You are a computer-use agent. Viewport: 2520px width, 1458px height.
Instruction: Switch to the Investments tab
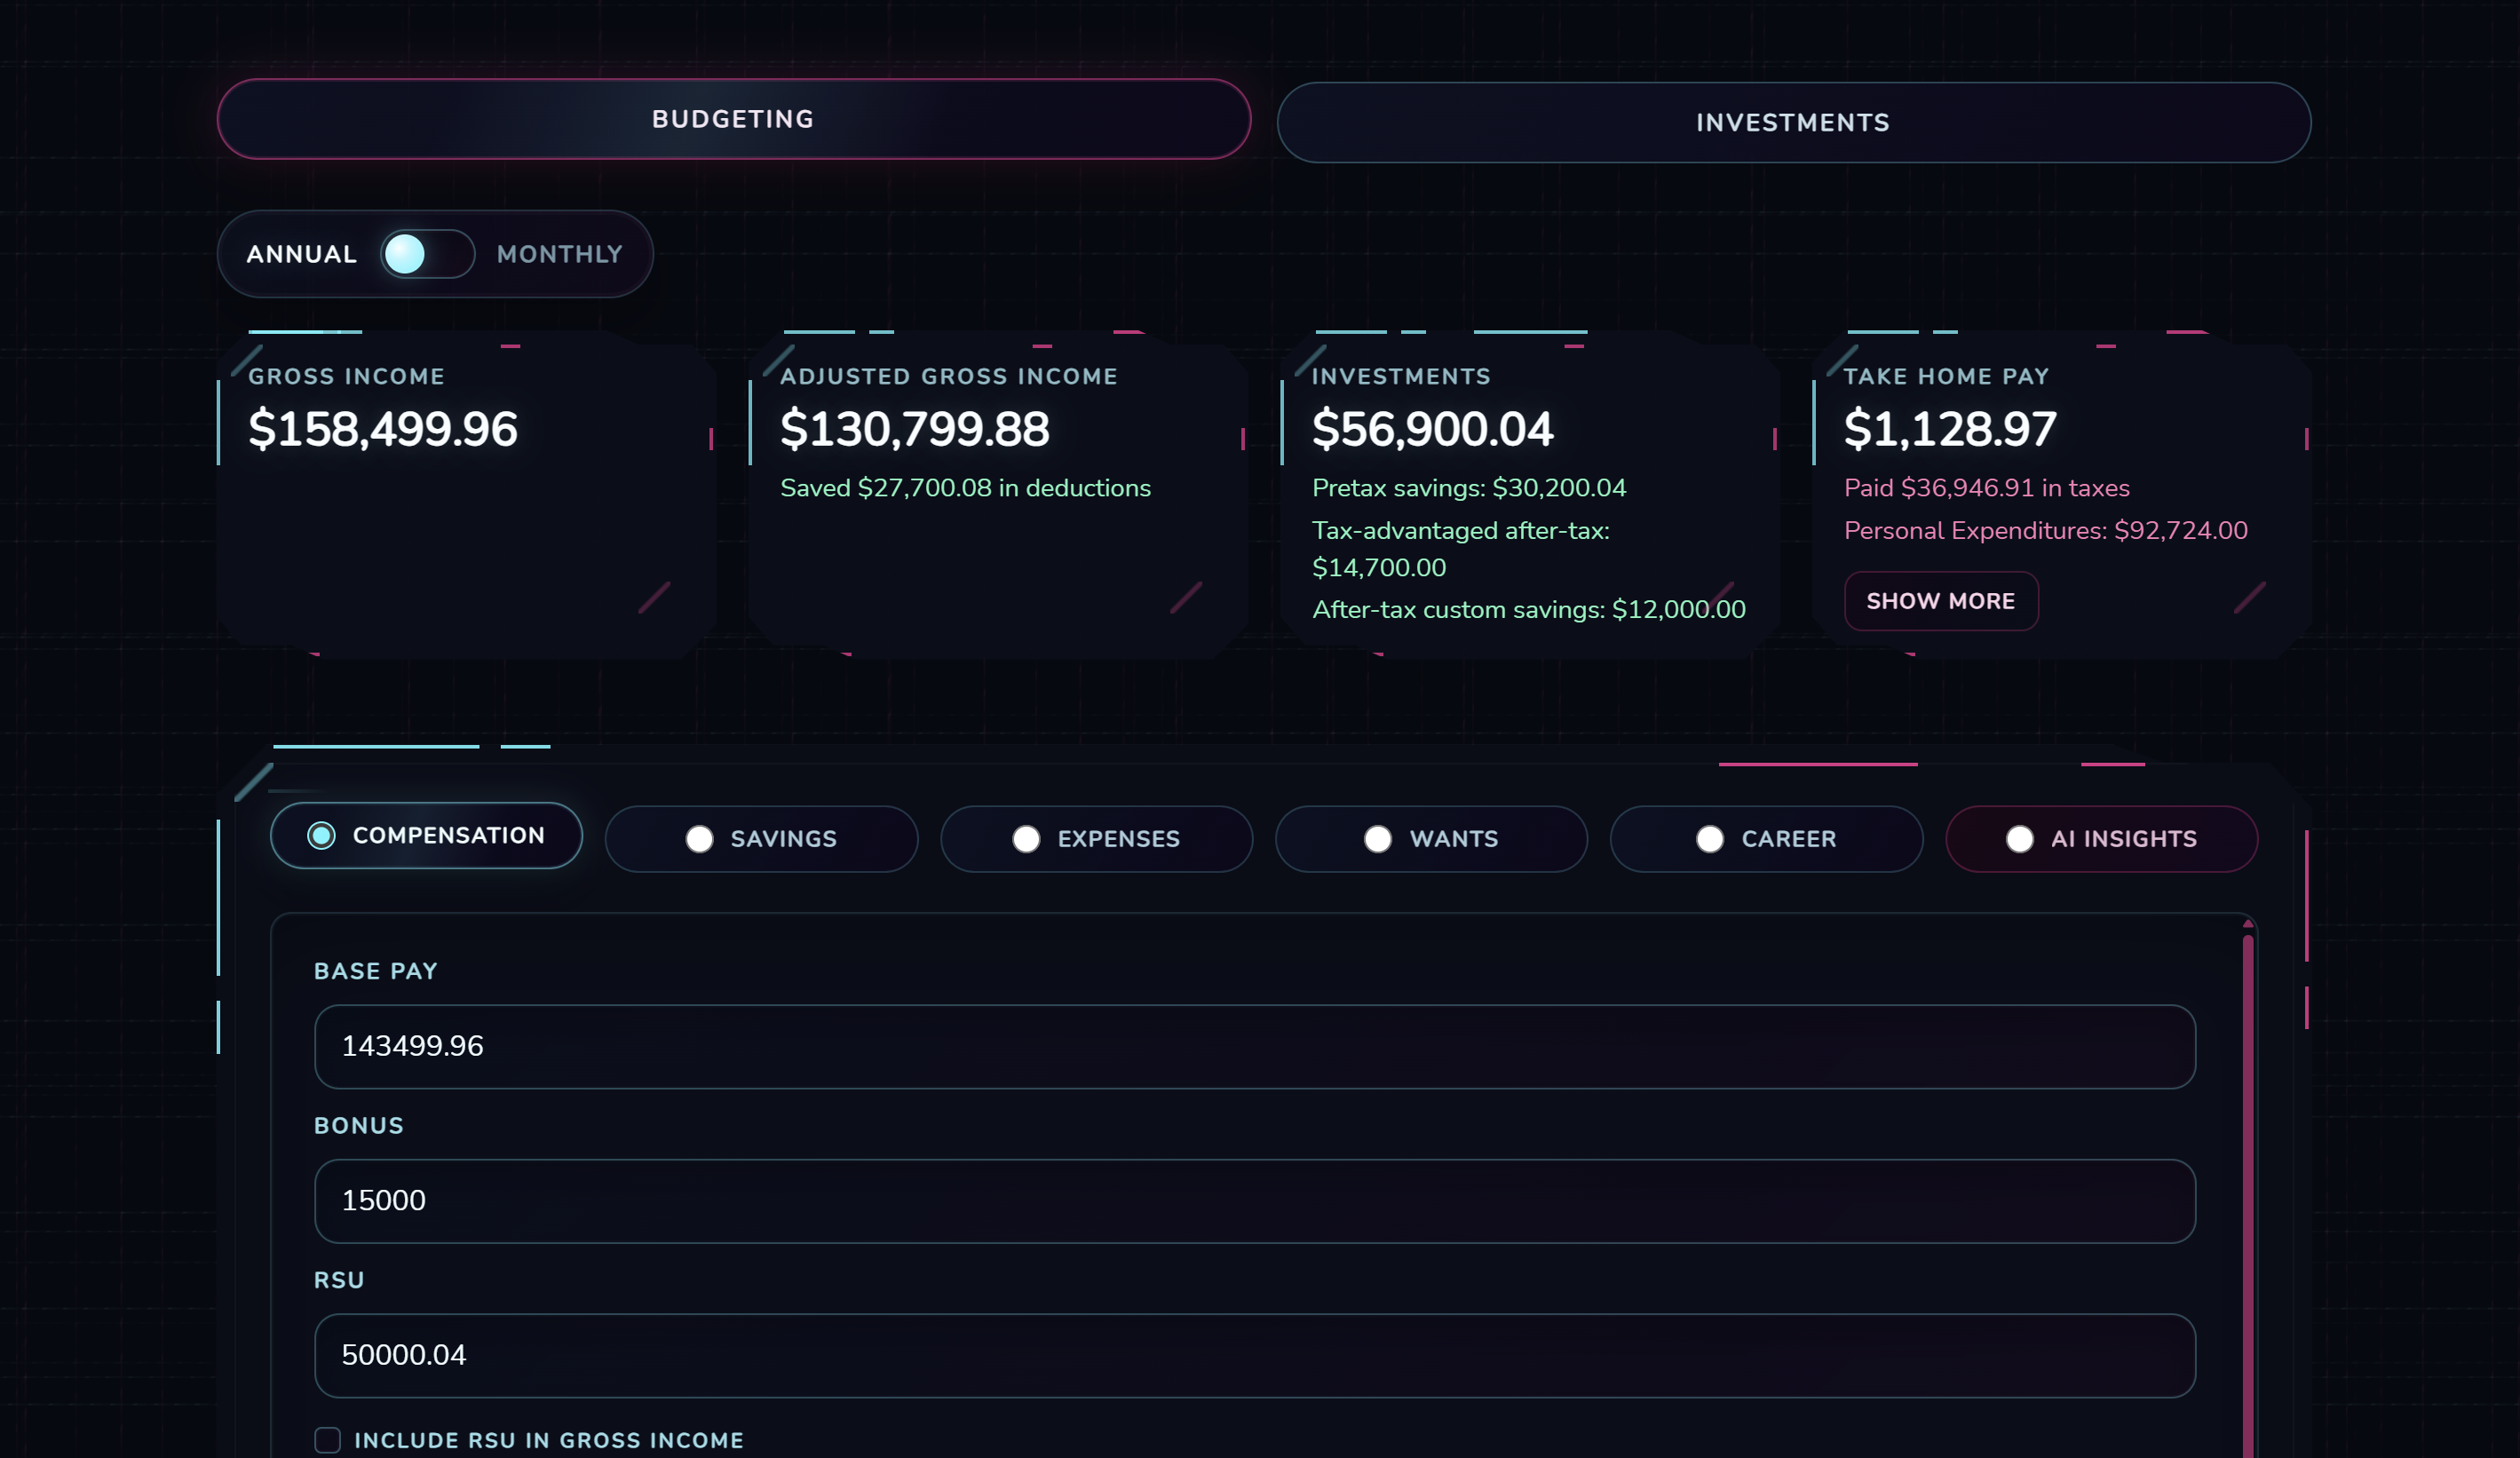coord(1792,122)
